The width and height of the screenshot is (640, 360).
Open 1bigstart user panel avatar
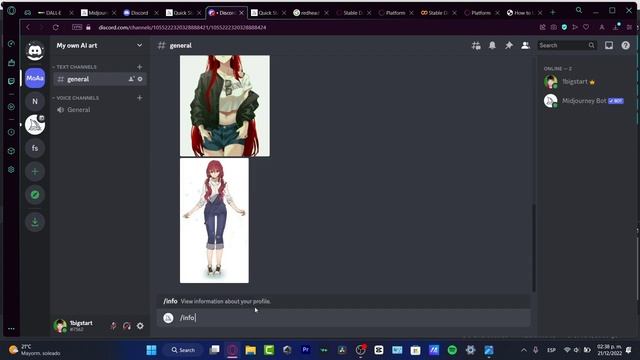point(60,326)
